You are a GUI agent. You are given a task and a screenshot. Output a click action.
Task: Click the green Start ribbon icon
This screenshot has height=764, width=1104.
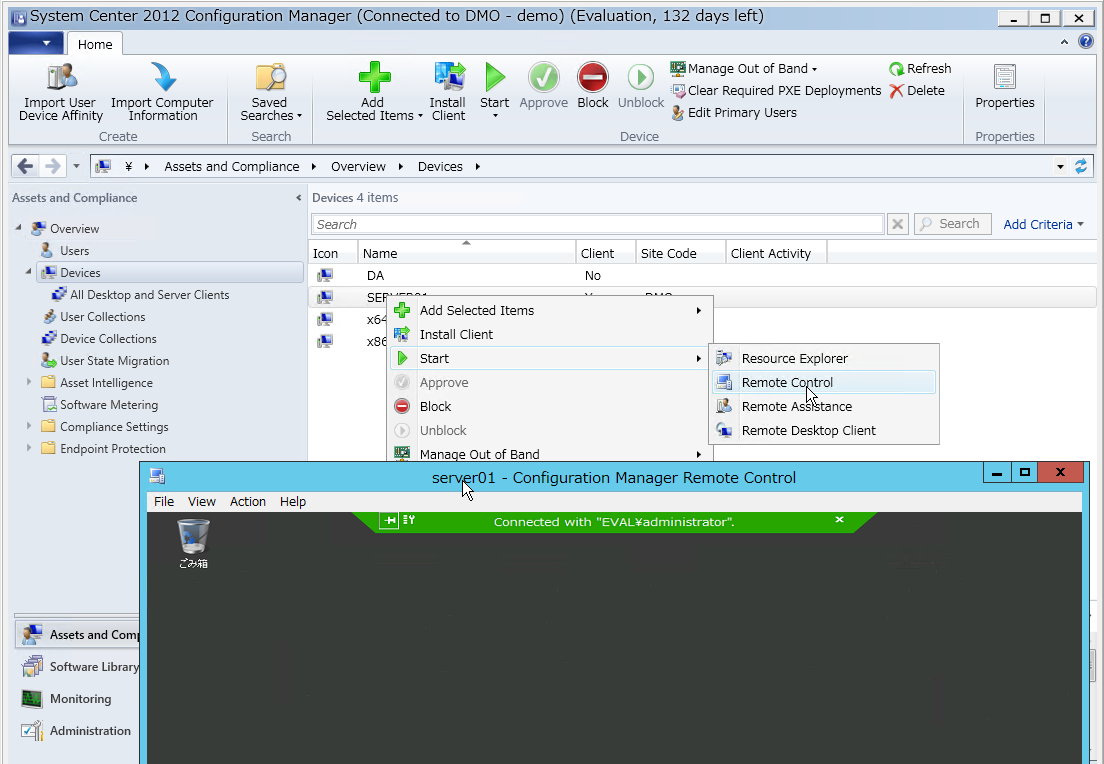pos(495,77)
